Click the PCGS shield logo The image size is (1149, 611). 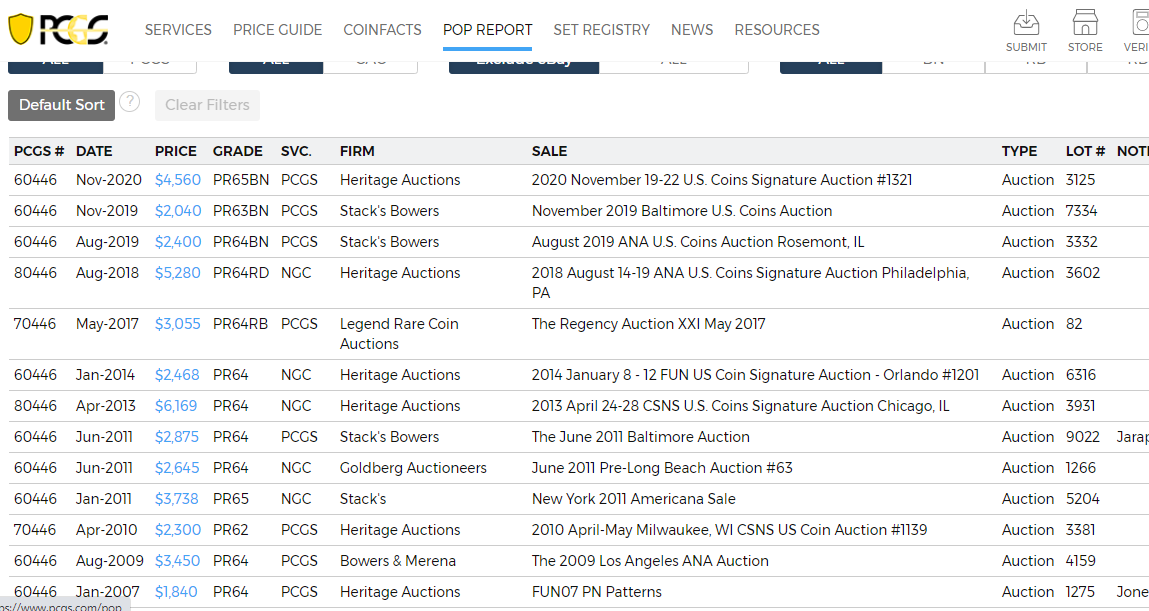(x=58, y=29)
